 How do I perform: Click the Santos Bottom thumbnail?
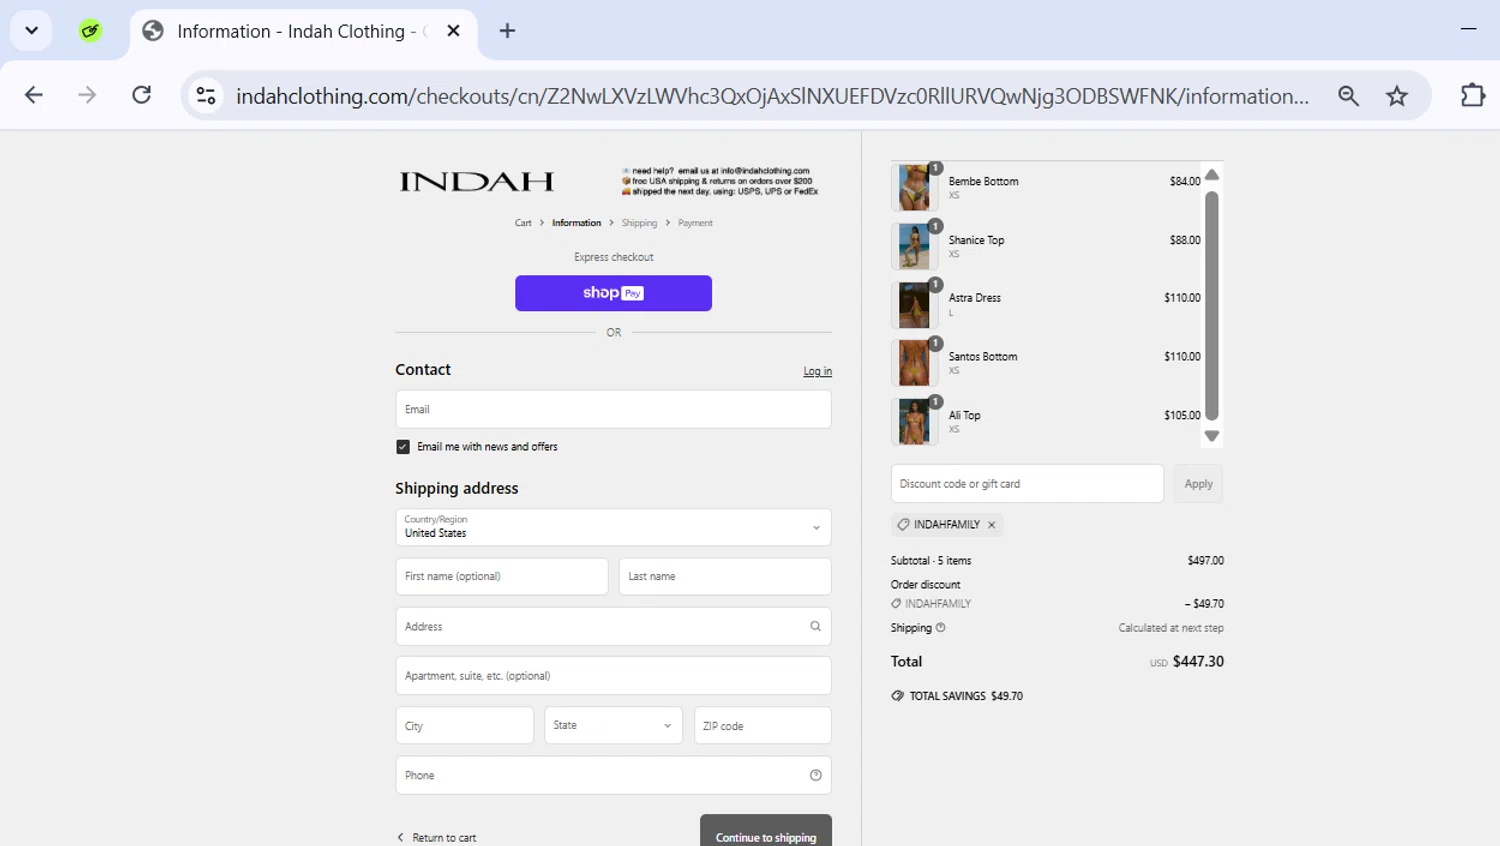click(x=914, y=363)
